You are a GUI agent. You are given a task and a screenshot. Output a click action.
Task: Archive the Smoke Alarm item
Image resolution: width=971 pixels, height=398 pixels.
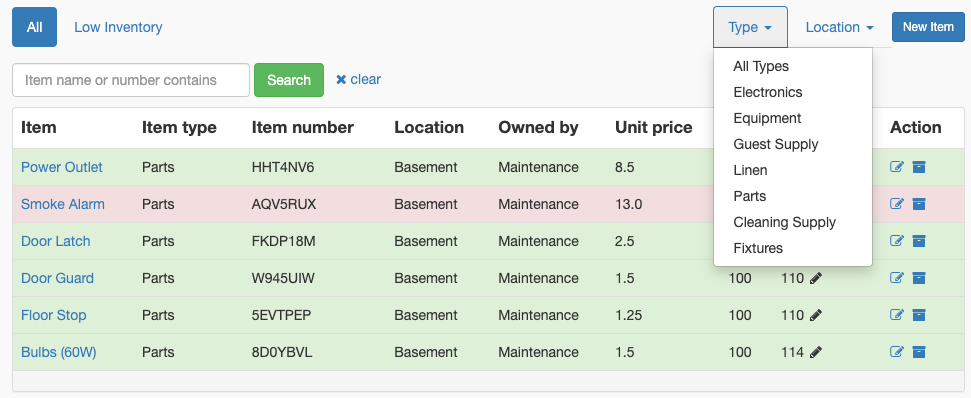(x=919, y=204)
